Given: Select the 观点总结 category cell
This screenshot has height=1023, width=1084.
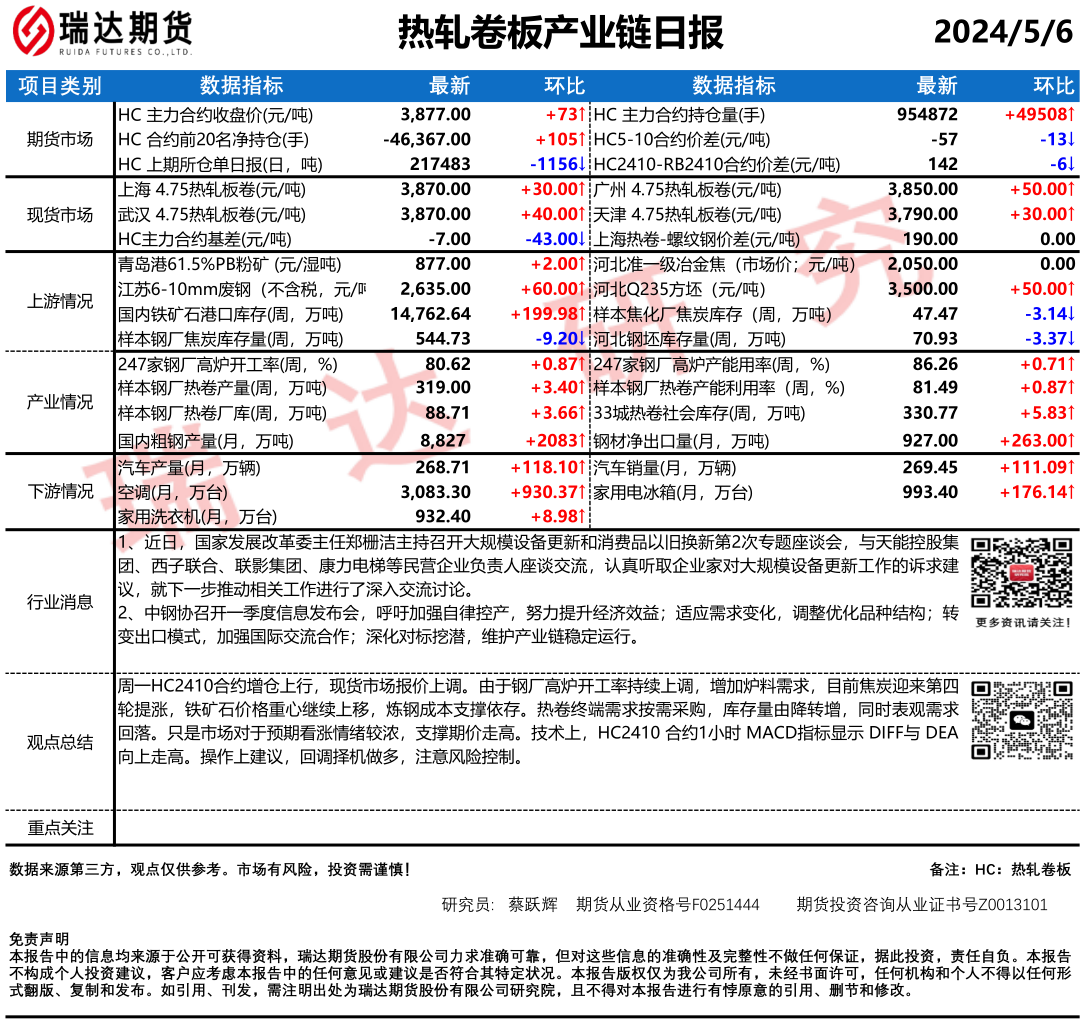Looking at the screenshot, I should (60, 742).
